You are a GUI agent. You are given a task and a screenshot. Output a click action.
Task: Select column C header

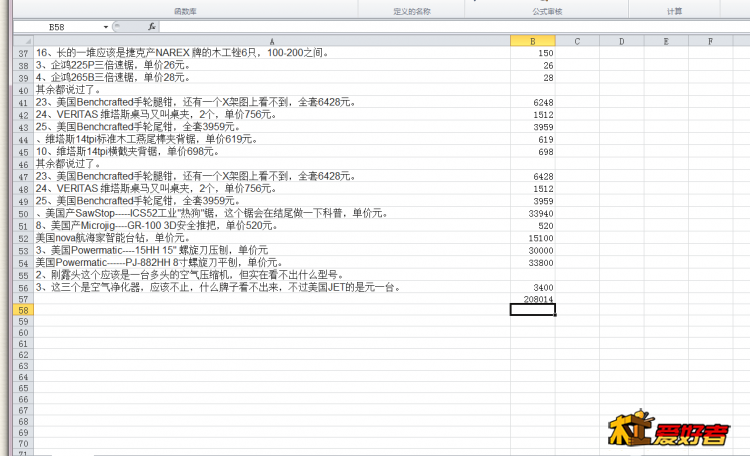577,41
